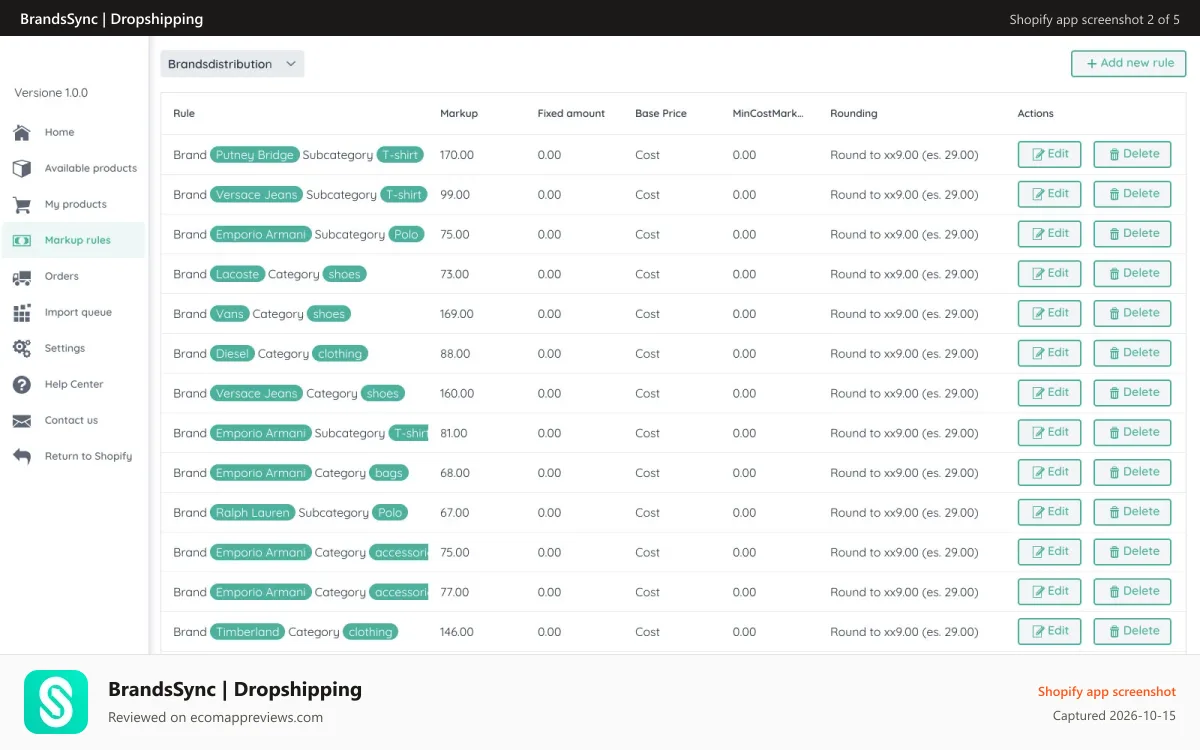Click the Add new rule button
The width and height of the screenshot is (1200, 750).
click(x=1129, y=64)
